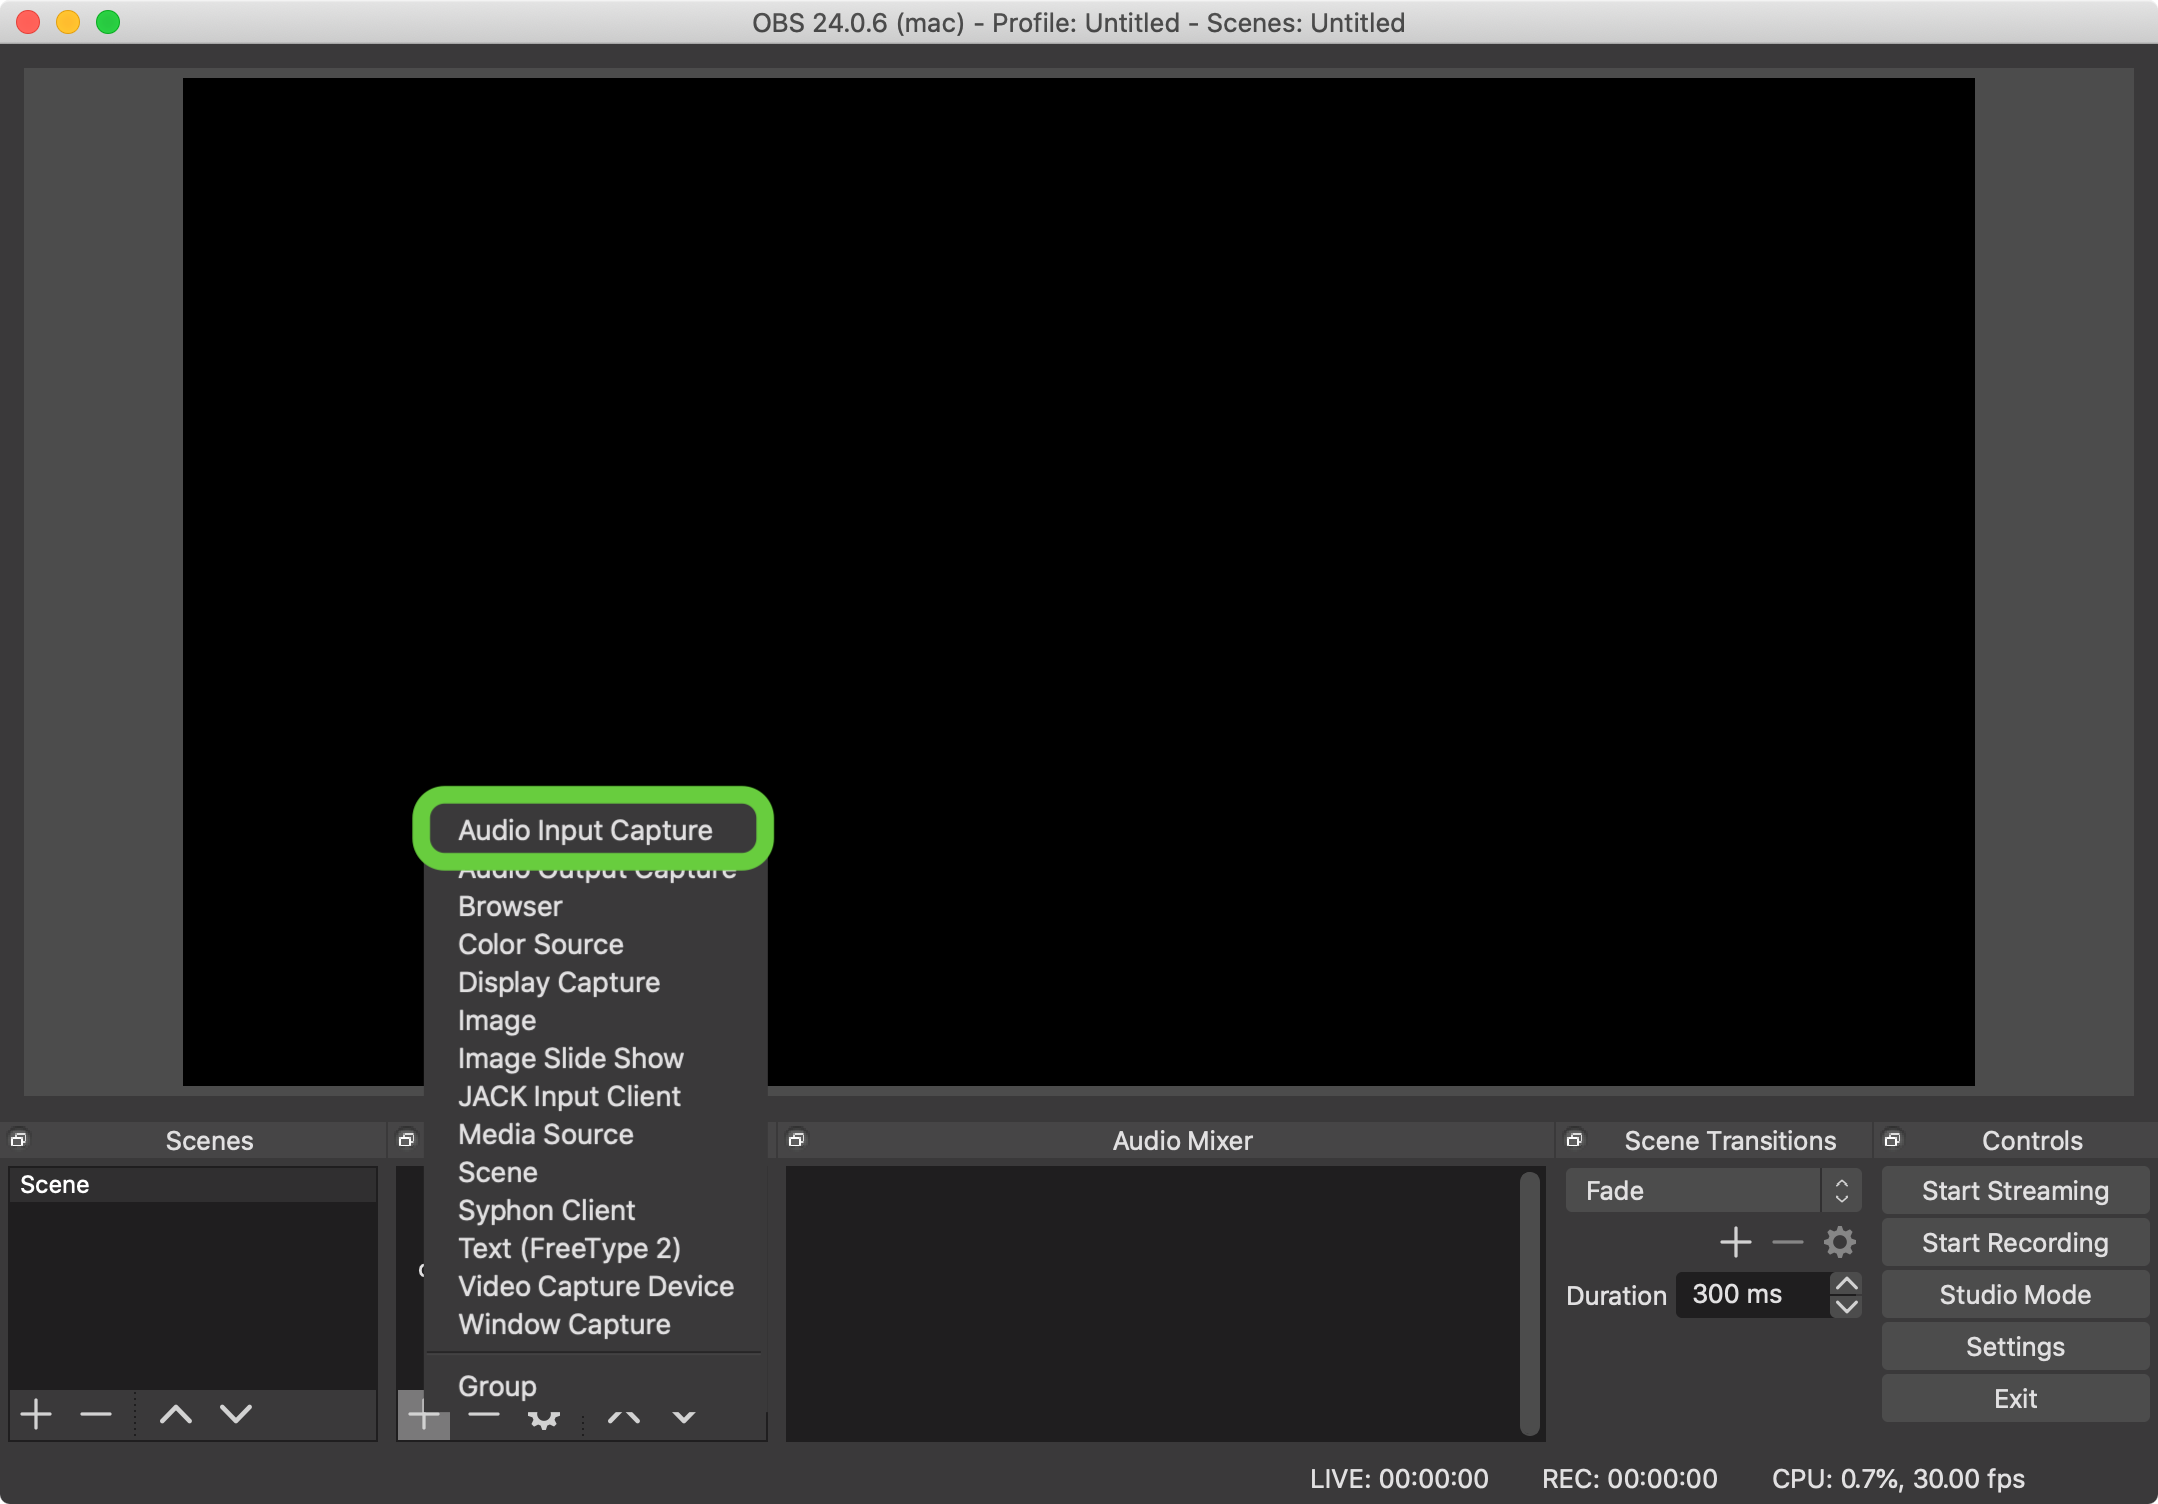Undock the Scenes panel icon
The width and height of the screenshot is (2158, 1504).
tap(19, 1140)
